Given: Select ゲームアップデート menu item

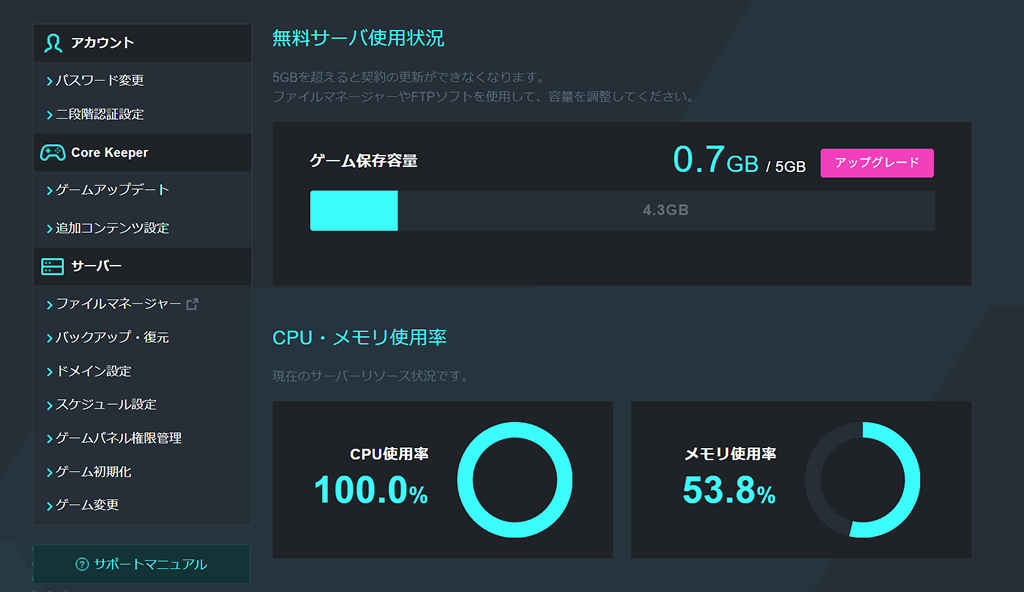Looking at the screenshot, I should tap(112, 190).
